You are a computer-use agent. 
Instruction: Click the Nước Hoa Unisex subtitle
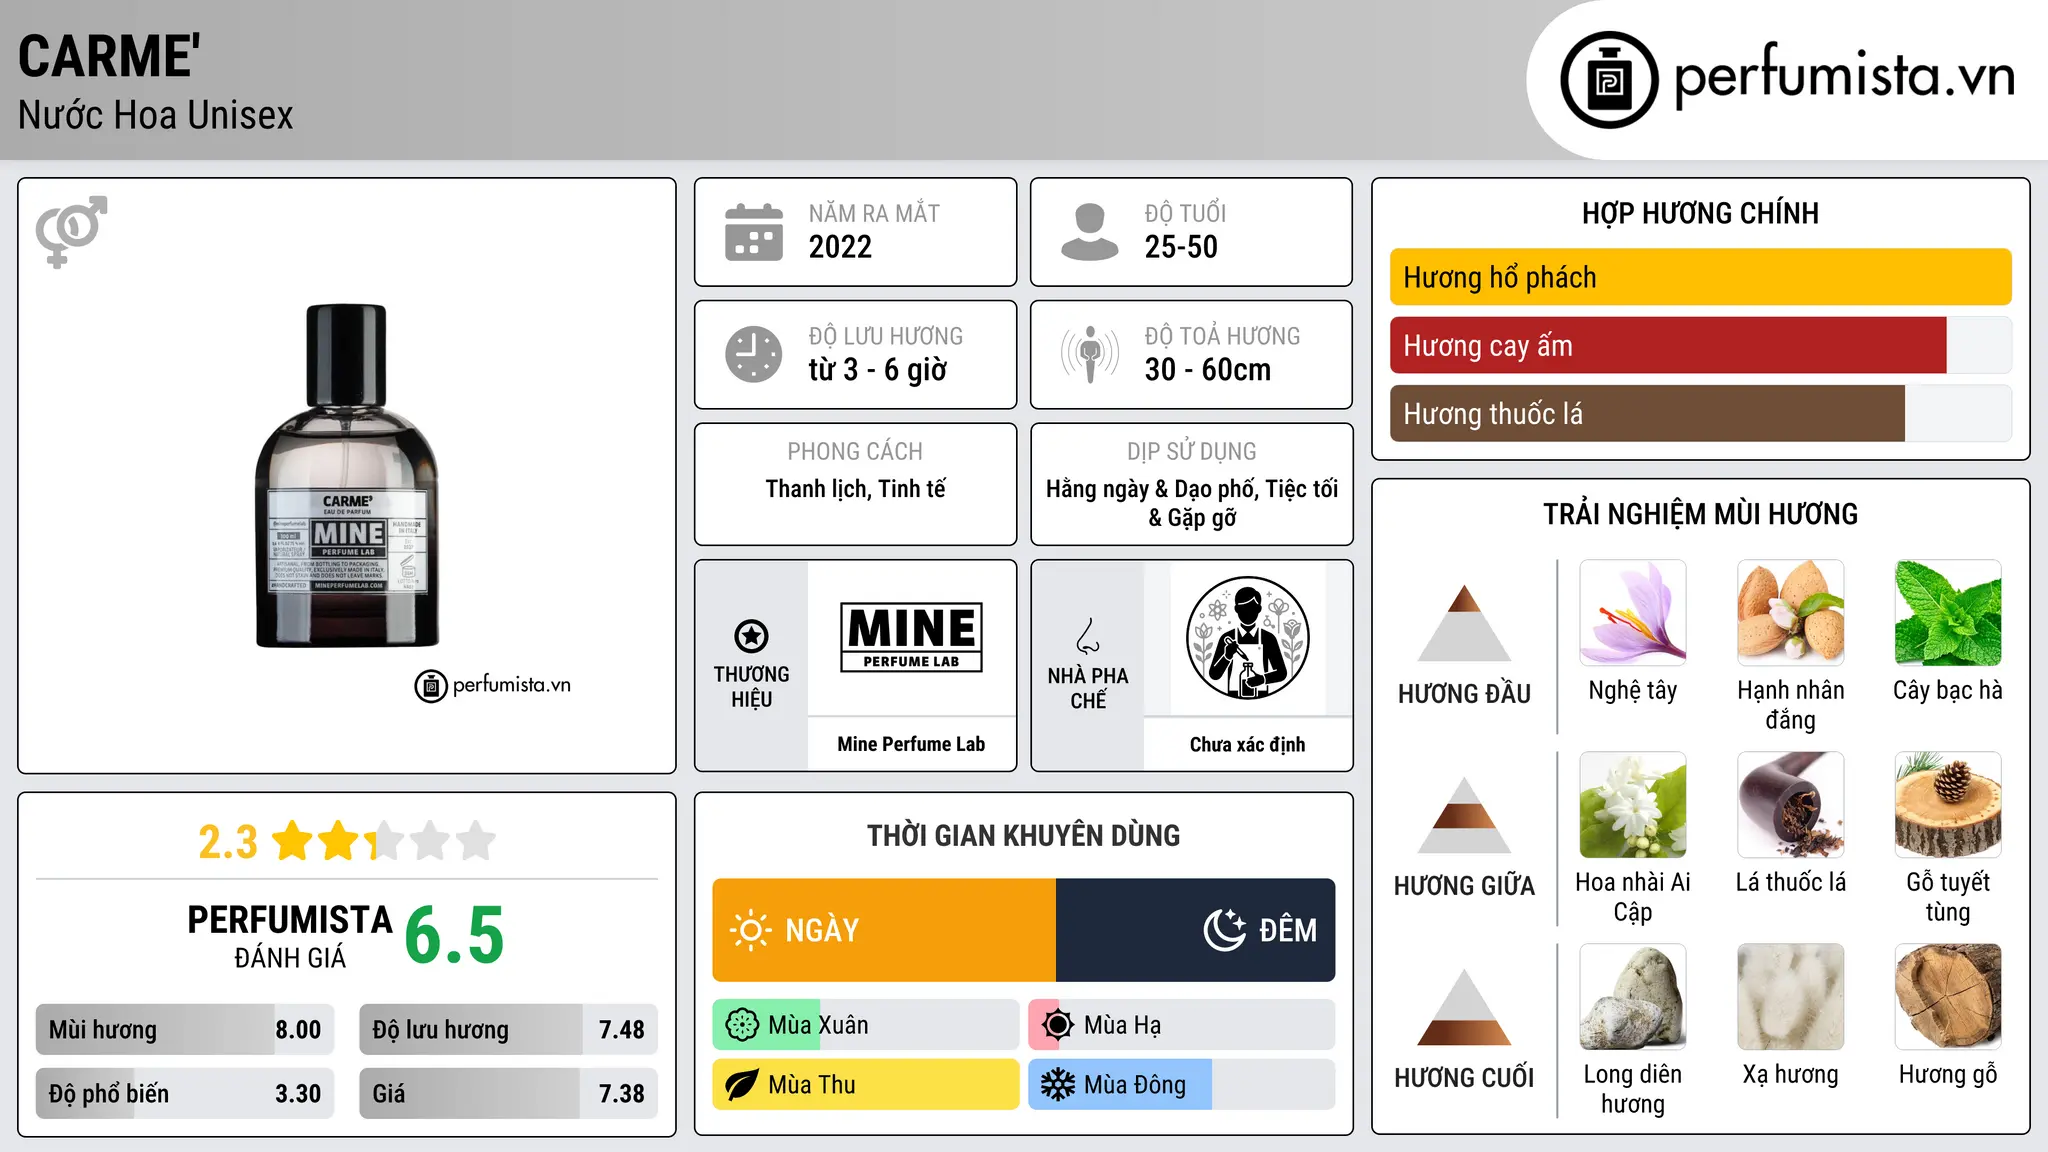(x=155, y=116)
